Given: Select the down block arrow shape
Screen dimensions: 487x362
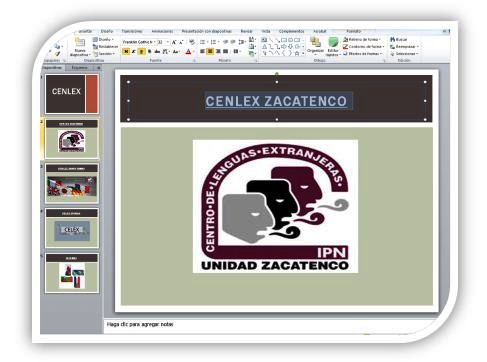Looking at the screenshot, I should tap(290, 47).
